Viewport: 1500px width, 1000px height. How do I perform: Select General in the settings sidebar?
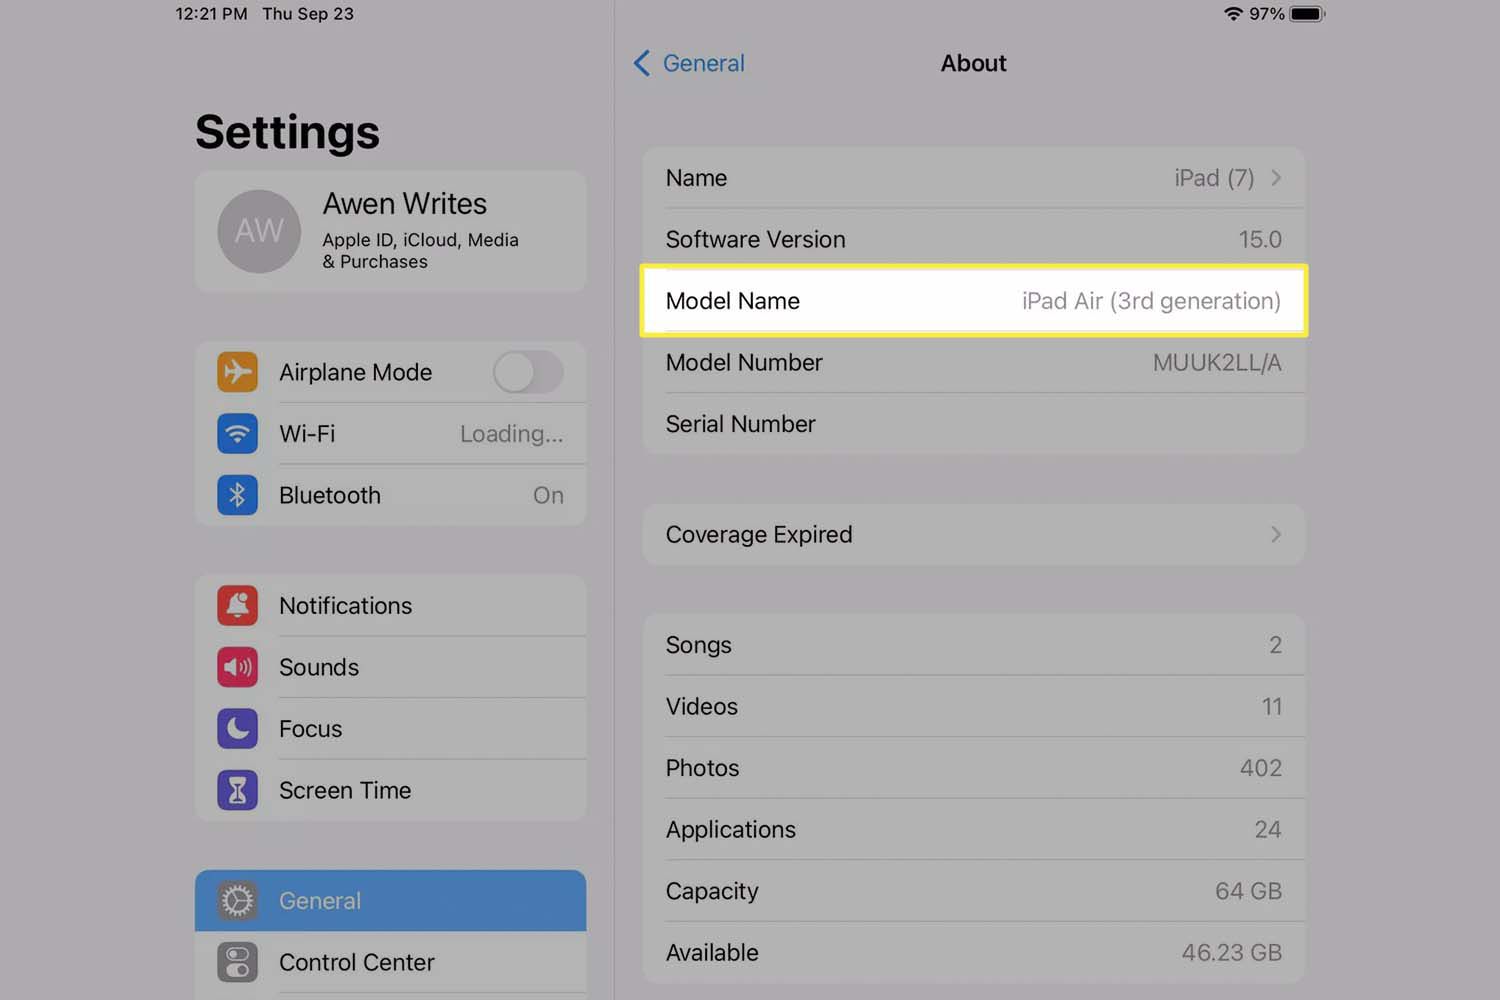point(390,901)
